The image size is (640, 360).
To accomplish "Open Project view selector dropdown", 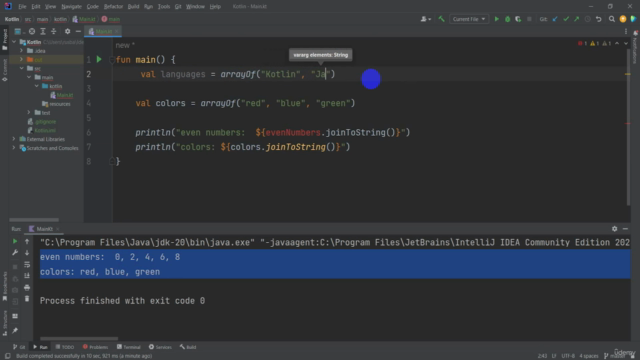I will 19,31.
